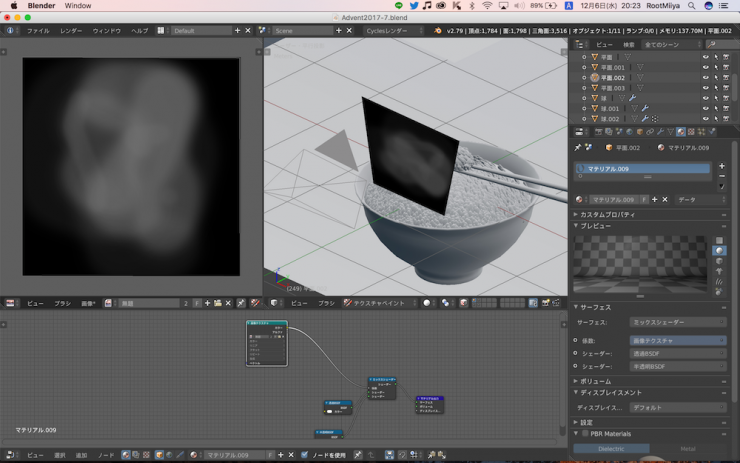Open the 係数 input dropdown (画像テクスチャ)
Viewport: 740px width, 463px height.
tap(678, 341)
